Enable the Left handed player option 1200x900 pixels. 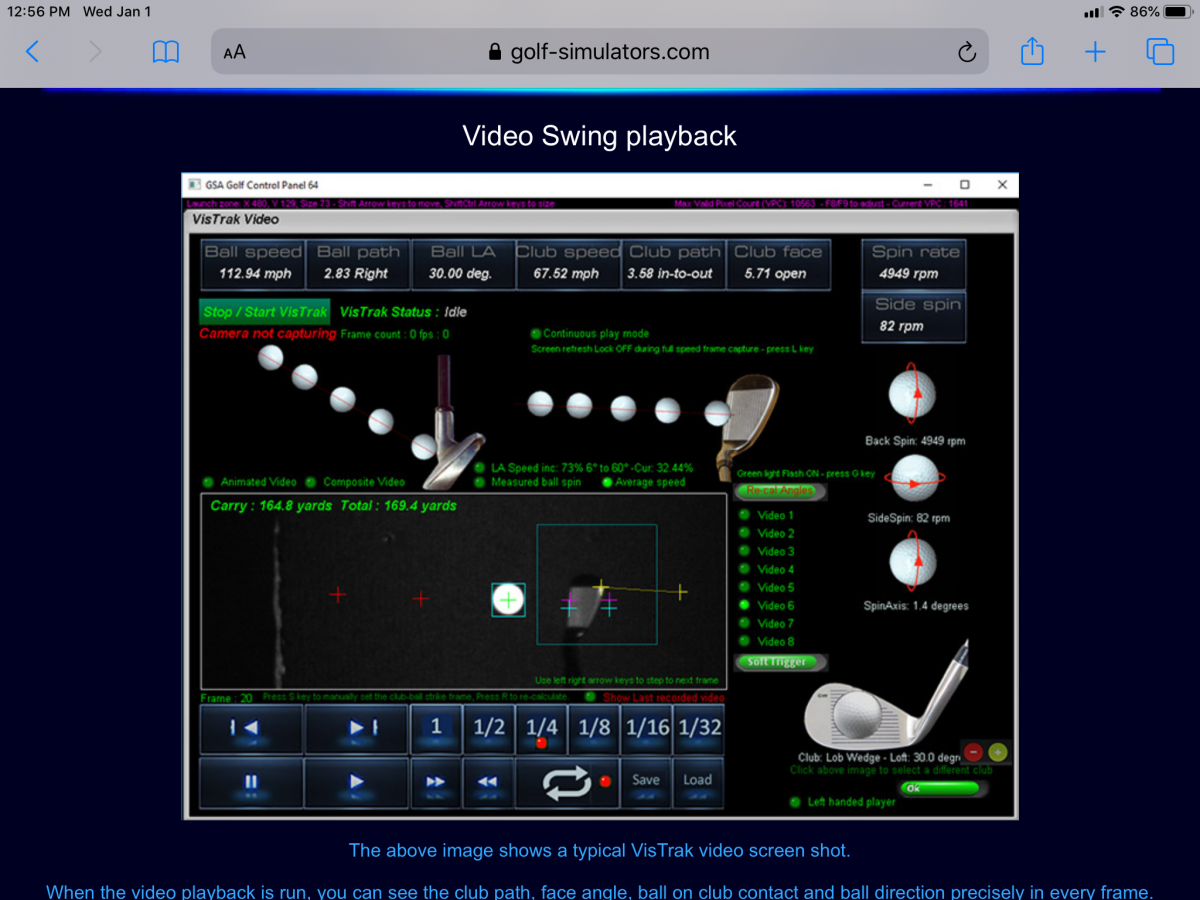(794, 802)
